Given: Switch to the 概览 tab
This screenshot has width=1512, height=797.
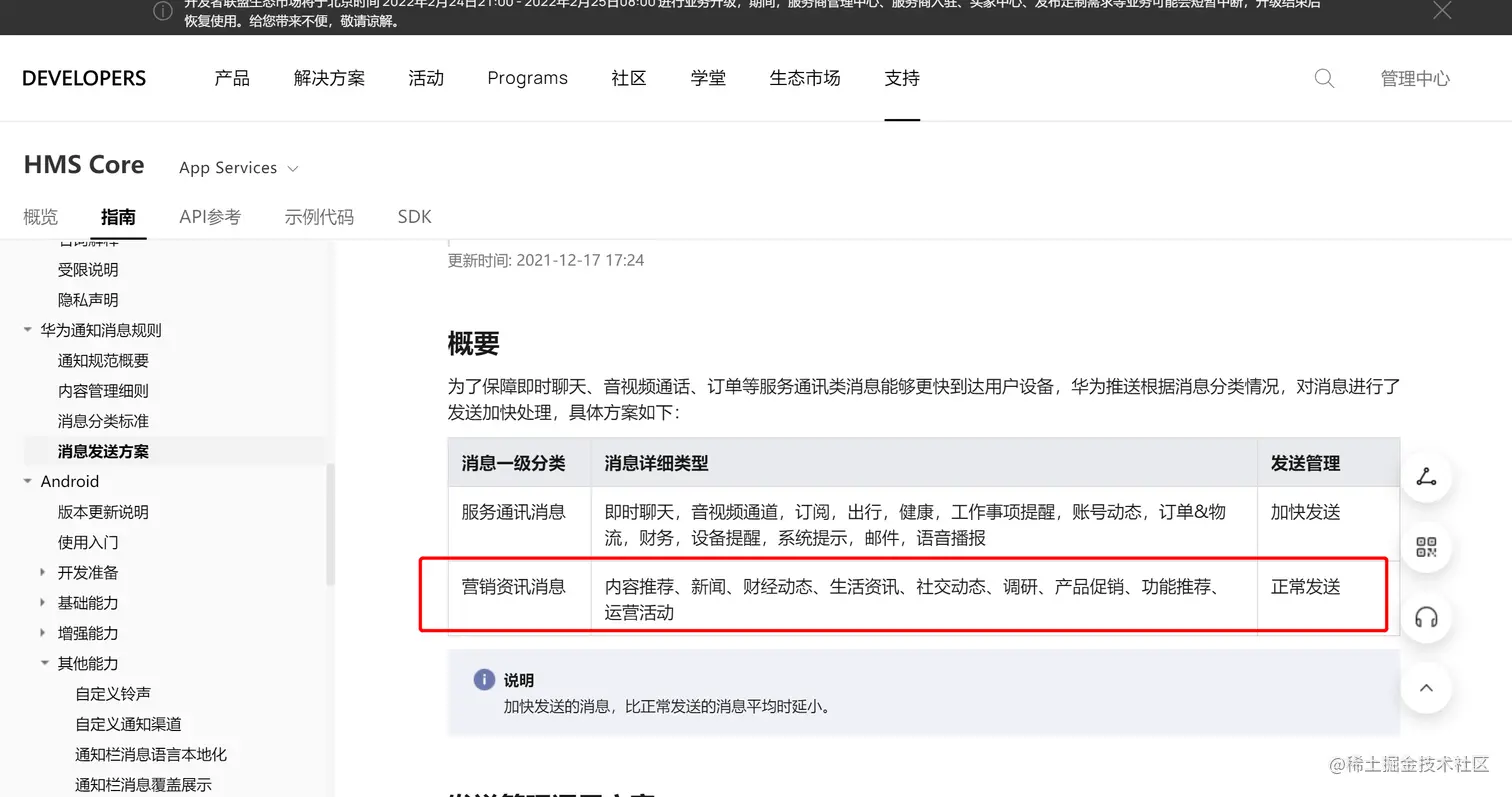Looking at the screenshot, I should (x=40, y=216).
